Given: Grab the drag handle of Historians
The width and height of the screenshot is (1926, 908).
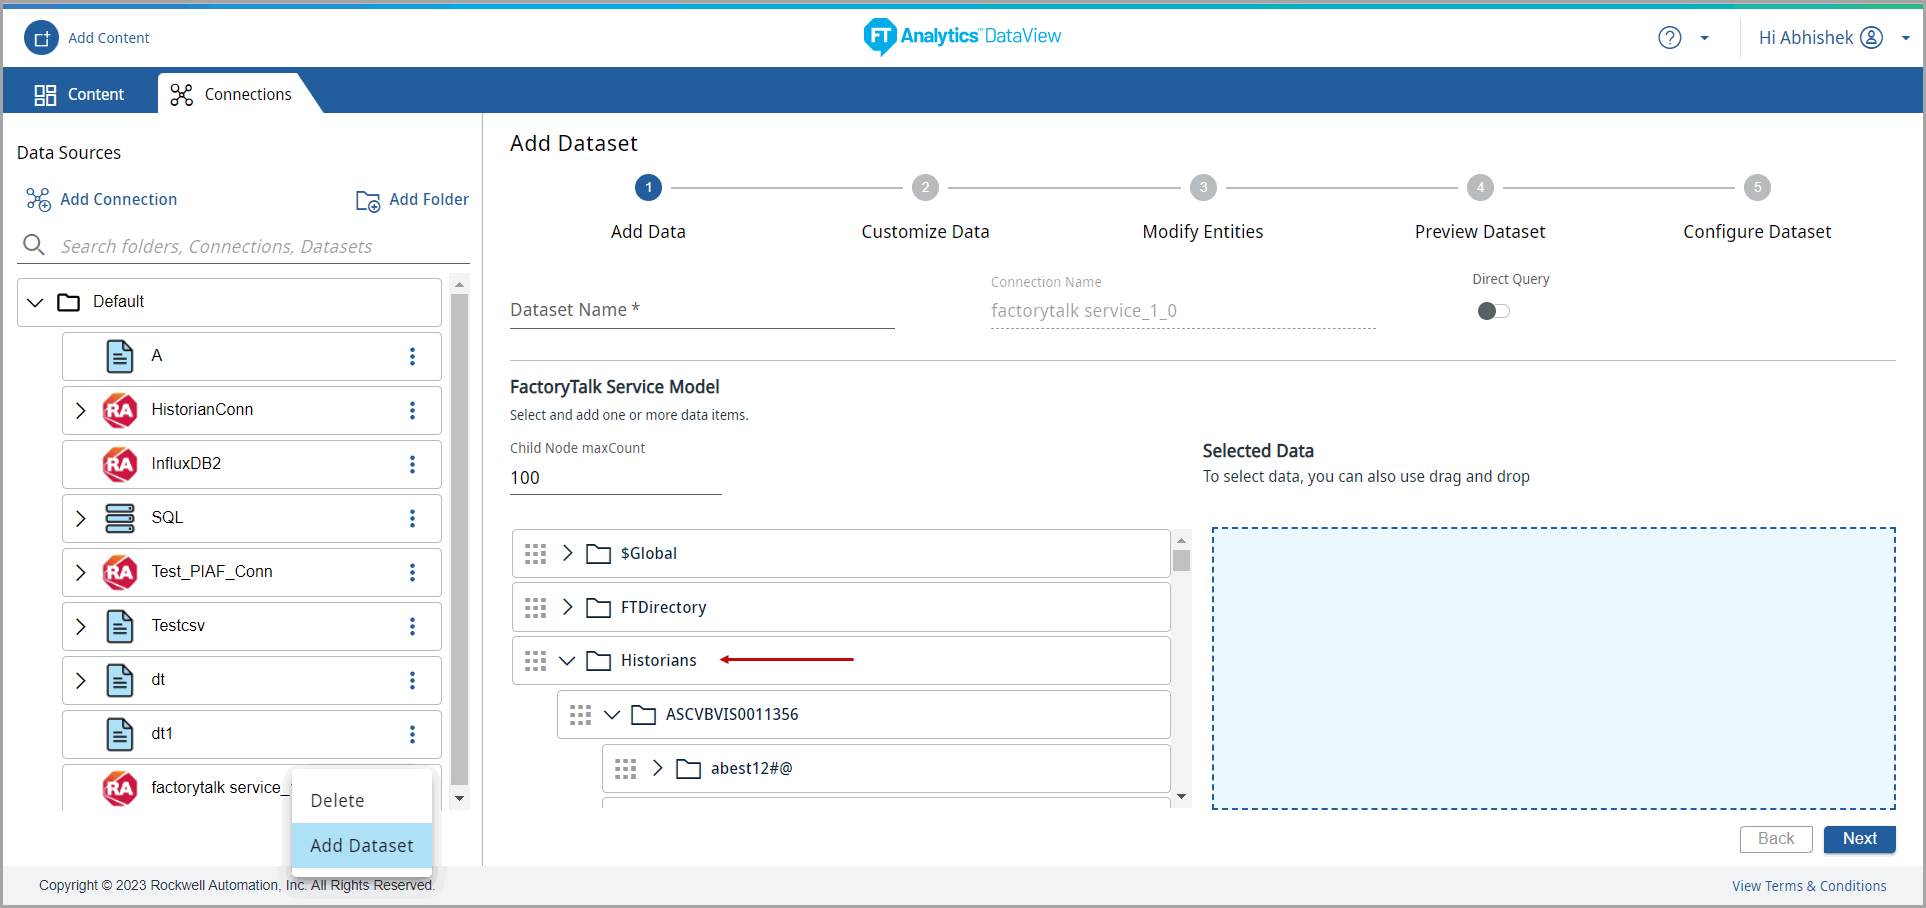Looking at the screenshot, I should 536,661.
